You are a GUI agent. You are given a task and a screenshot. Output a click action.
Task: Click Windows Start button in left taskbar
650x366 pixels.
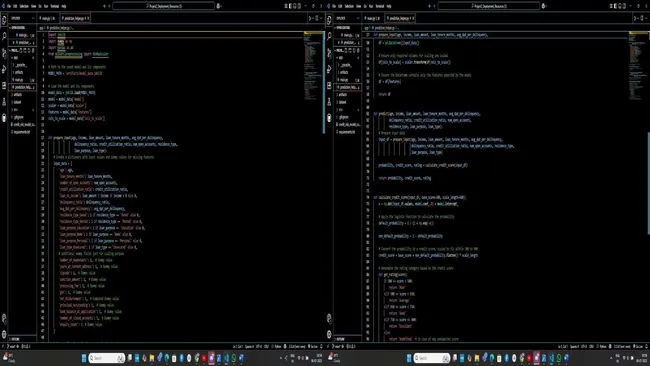pos(84,358)
